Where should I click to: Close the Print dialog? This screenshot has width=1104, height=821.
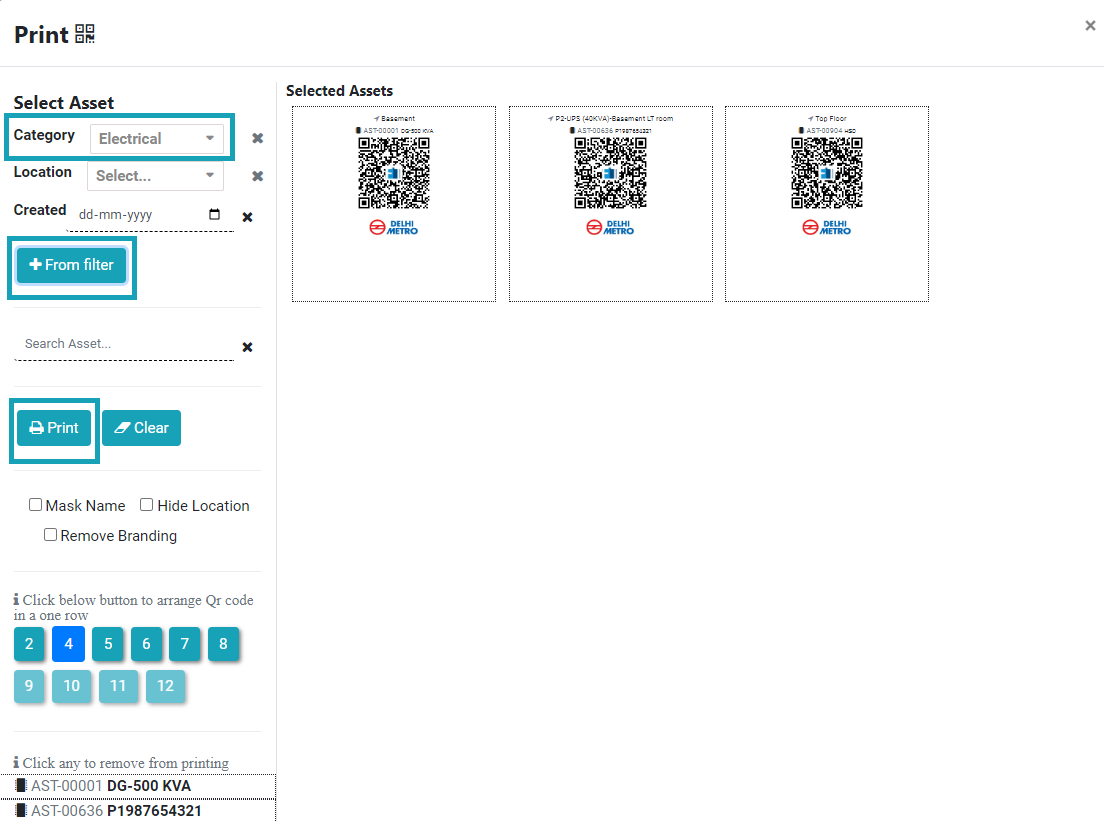[1090, 26]
